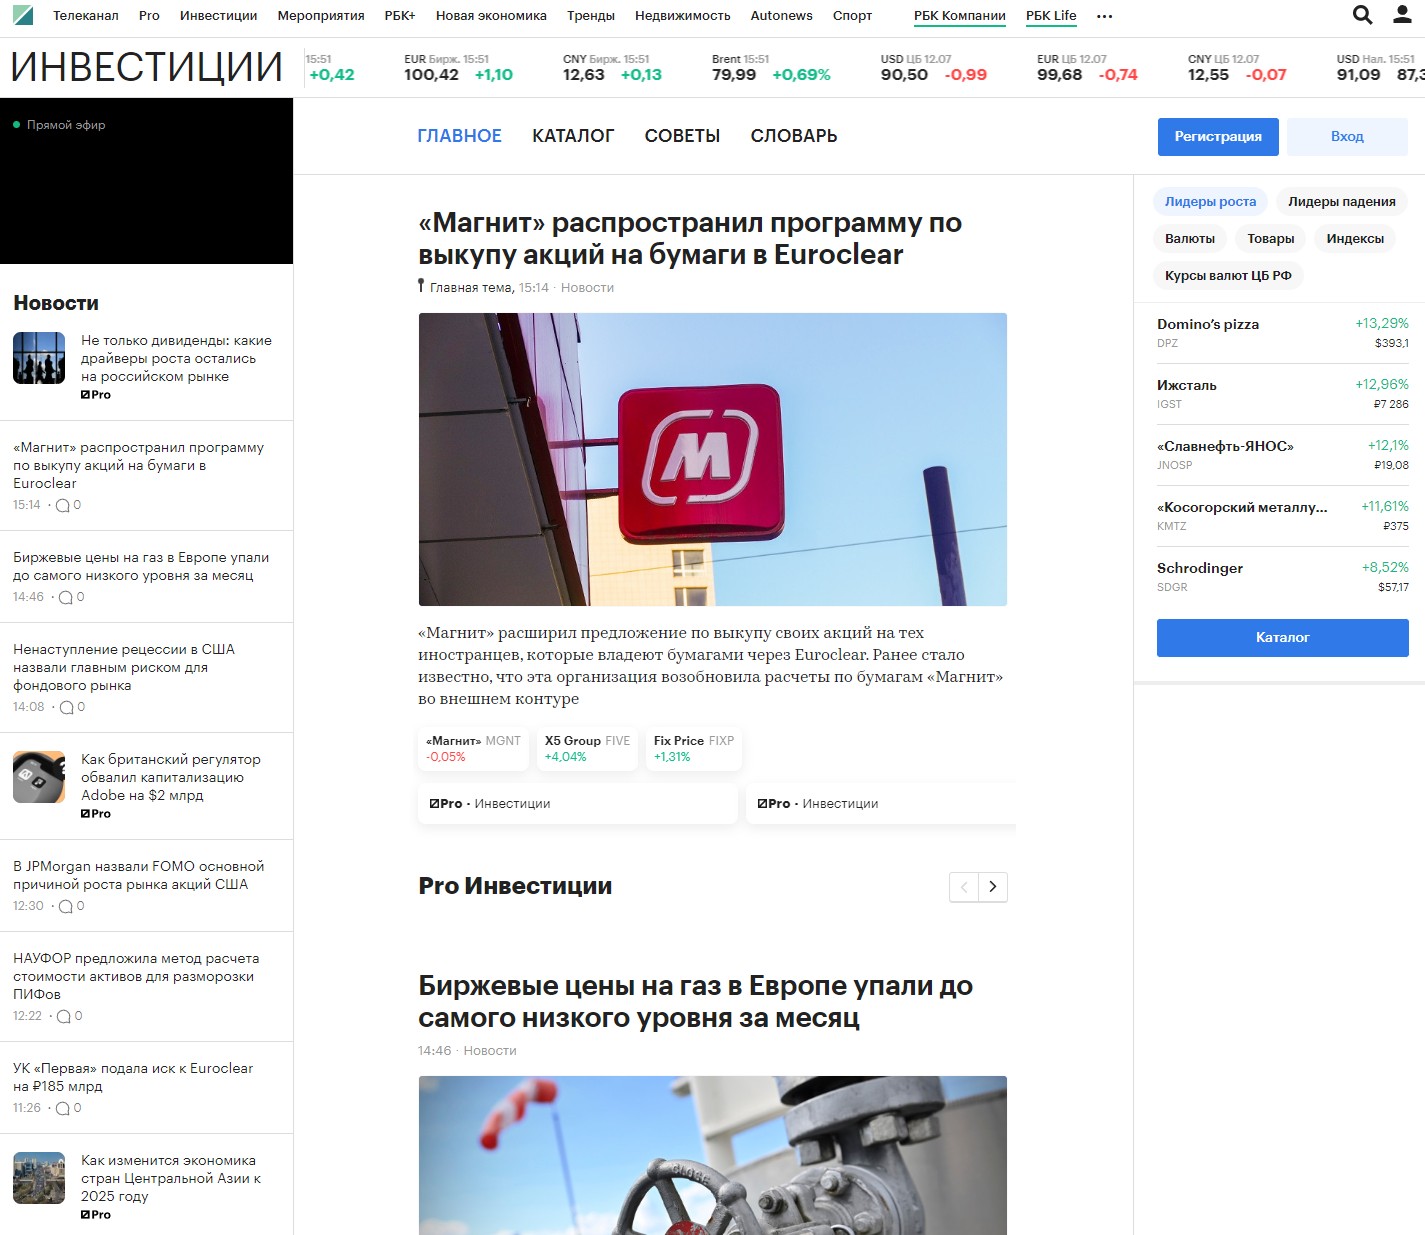Screen dimensions: 1425x1235
Task: Open comments on the gas prices news item
Action: pyautogui.click(x=69, y=597)
